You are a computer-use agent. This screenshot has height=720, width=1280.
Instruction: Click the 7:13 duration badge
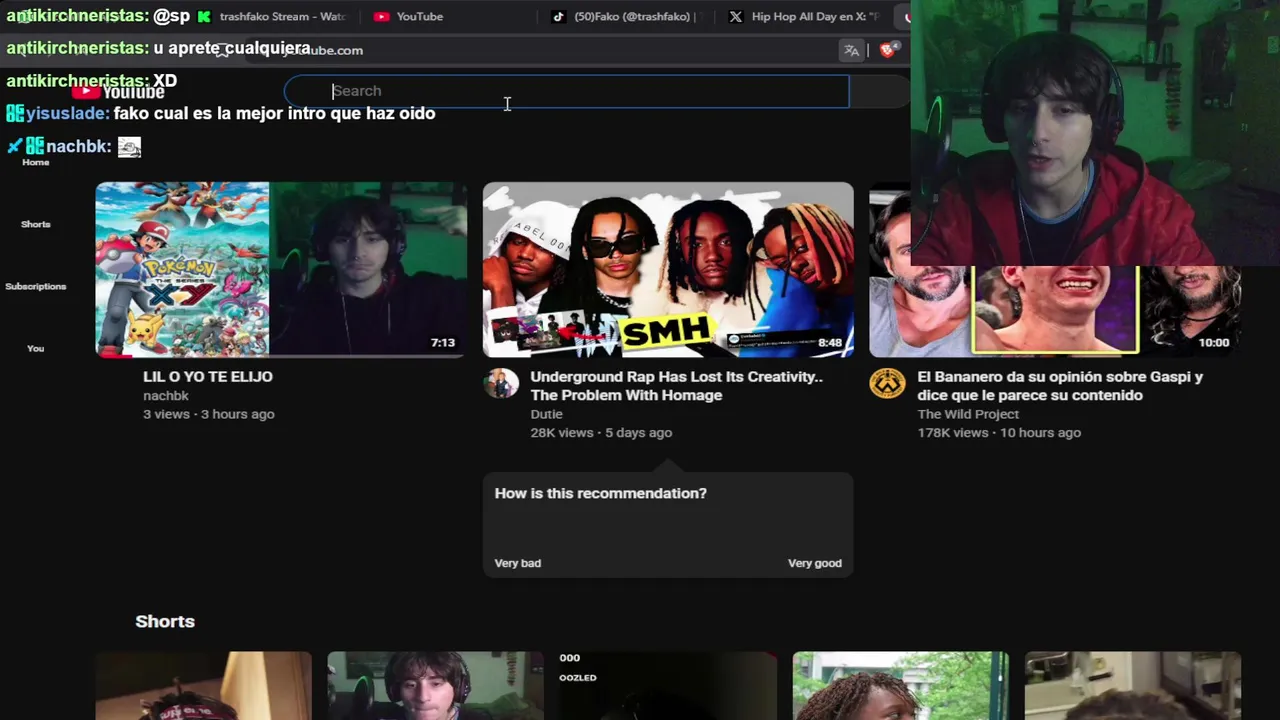coord(443,343)
